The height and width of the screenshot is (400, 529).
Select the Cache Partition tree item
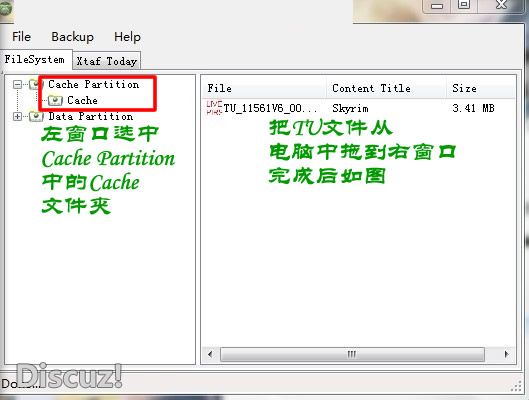(93, 84)
